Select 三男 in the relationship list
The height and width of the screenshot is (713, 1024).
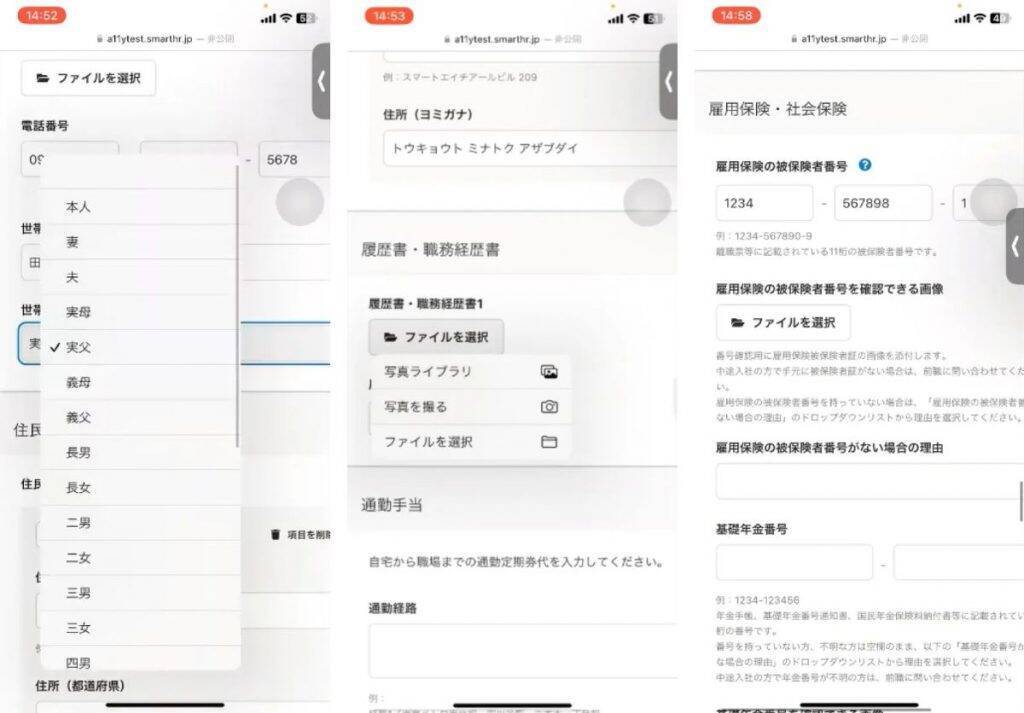pos(140,593)
